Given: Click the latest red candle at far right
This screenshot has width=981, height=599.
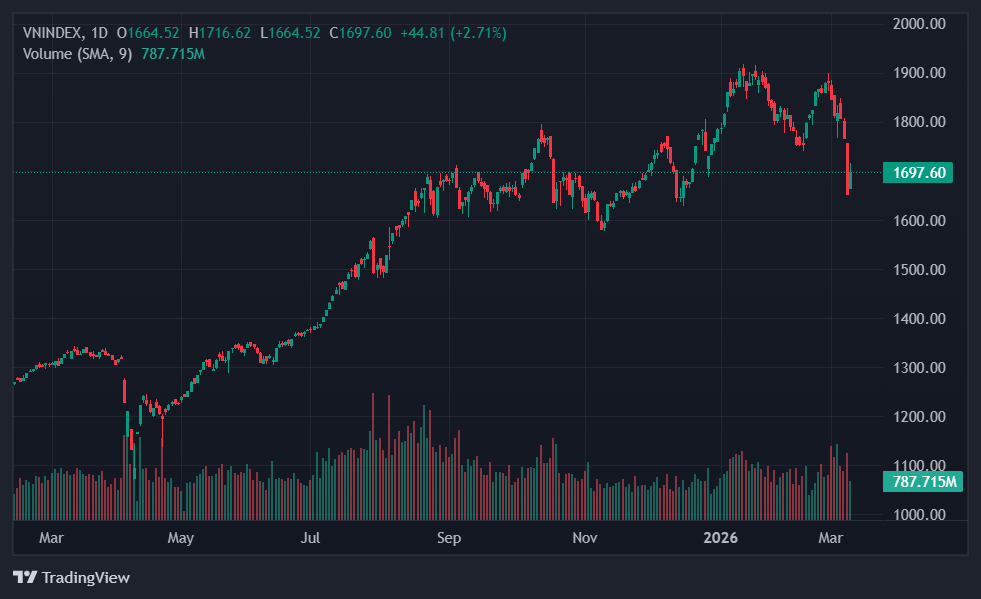Looking at the screenshot, I should (x=848, y=170).
